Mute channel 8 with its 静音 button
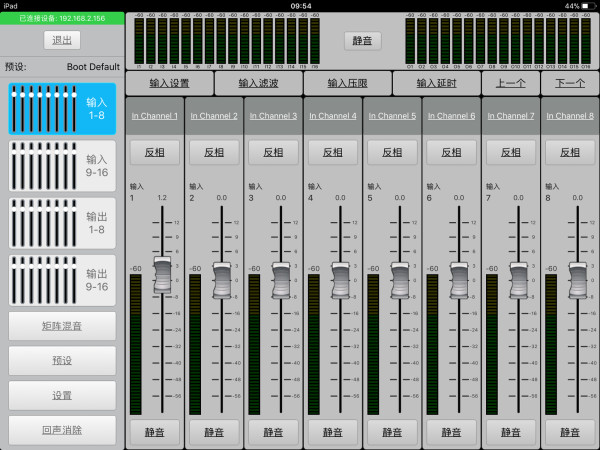600x450 pixels. [x=570, y=432]
